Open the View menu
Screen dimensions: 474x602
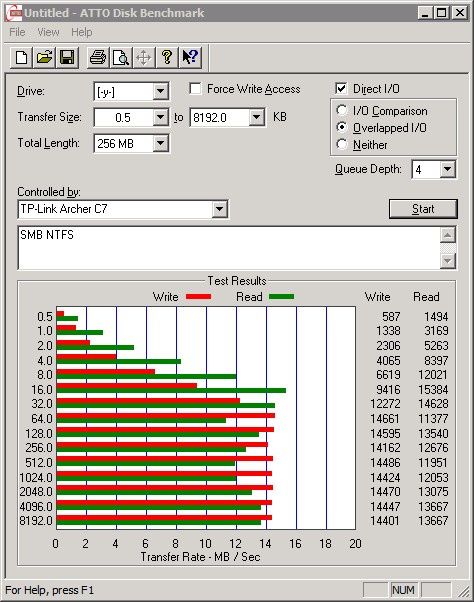click(48, 32)
